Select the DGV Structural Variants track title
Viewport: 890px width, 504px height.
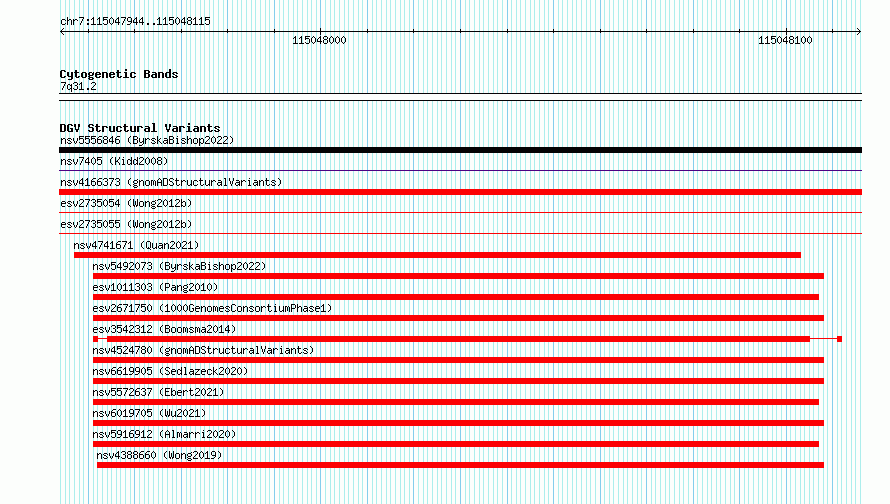click(x=140, y=128)
